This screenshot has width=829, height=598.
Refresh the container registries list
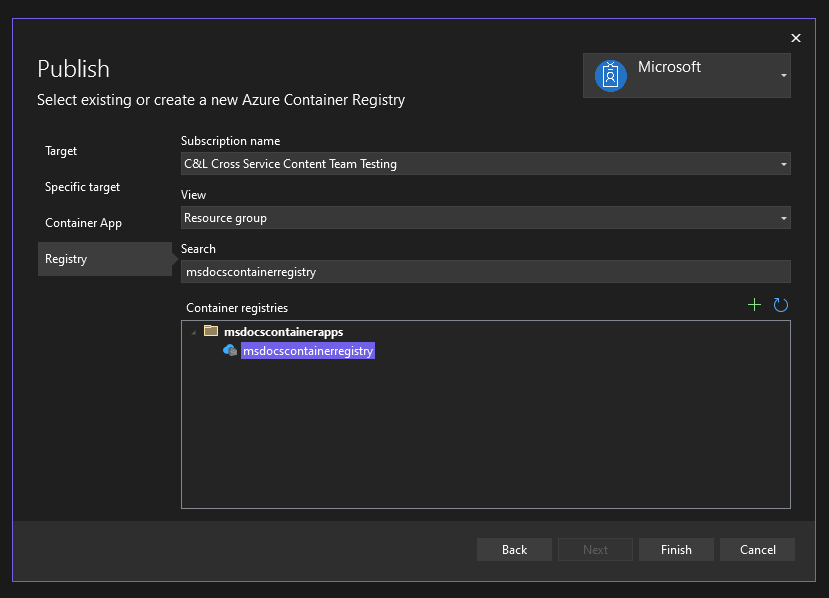[x=781, y=304]
